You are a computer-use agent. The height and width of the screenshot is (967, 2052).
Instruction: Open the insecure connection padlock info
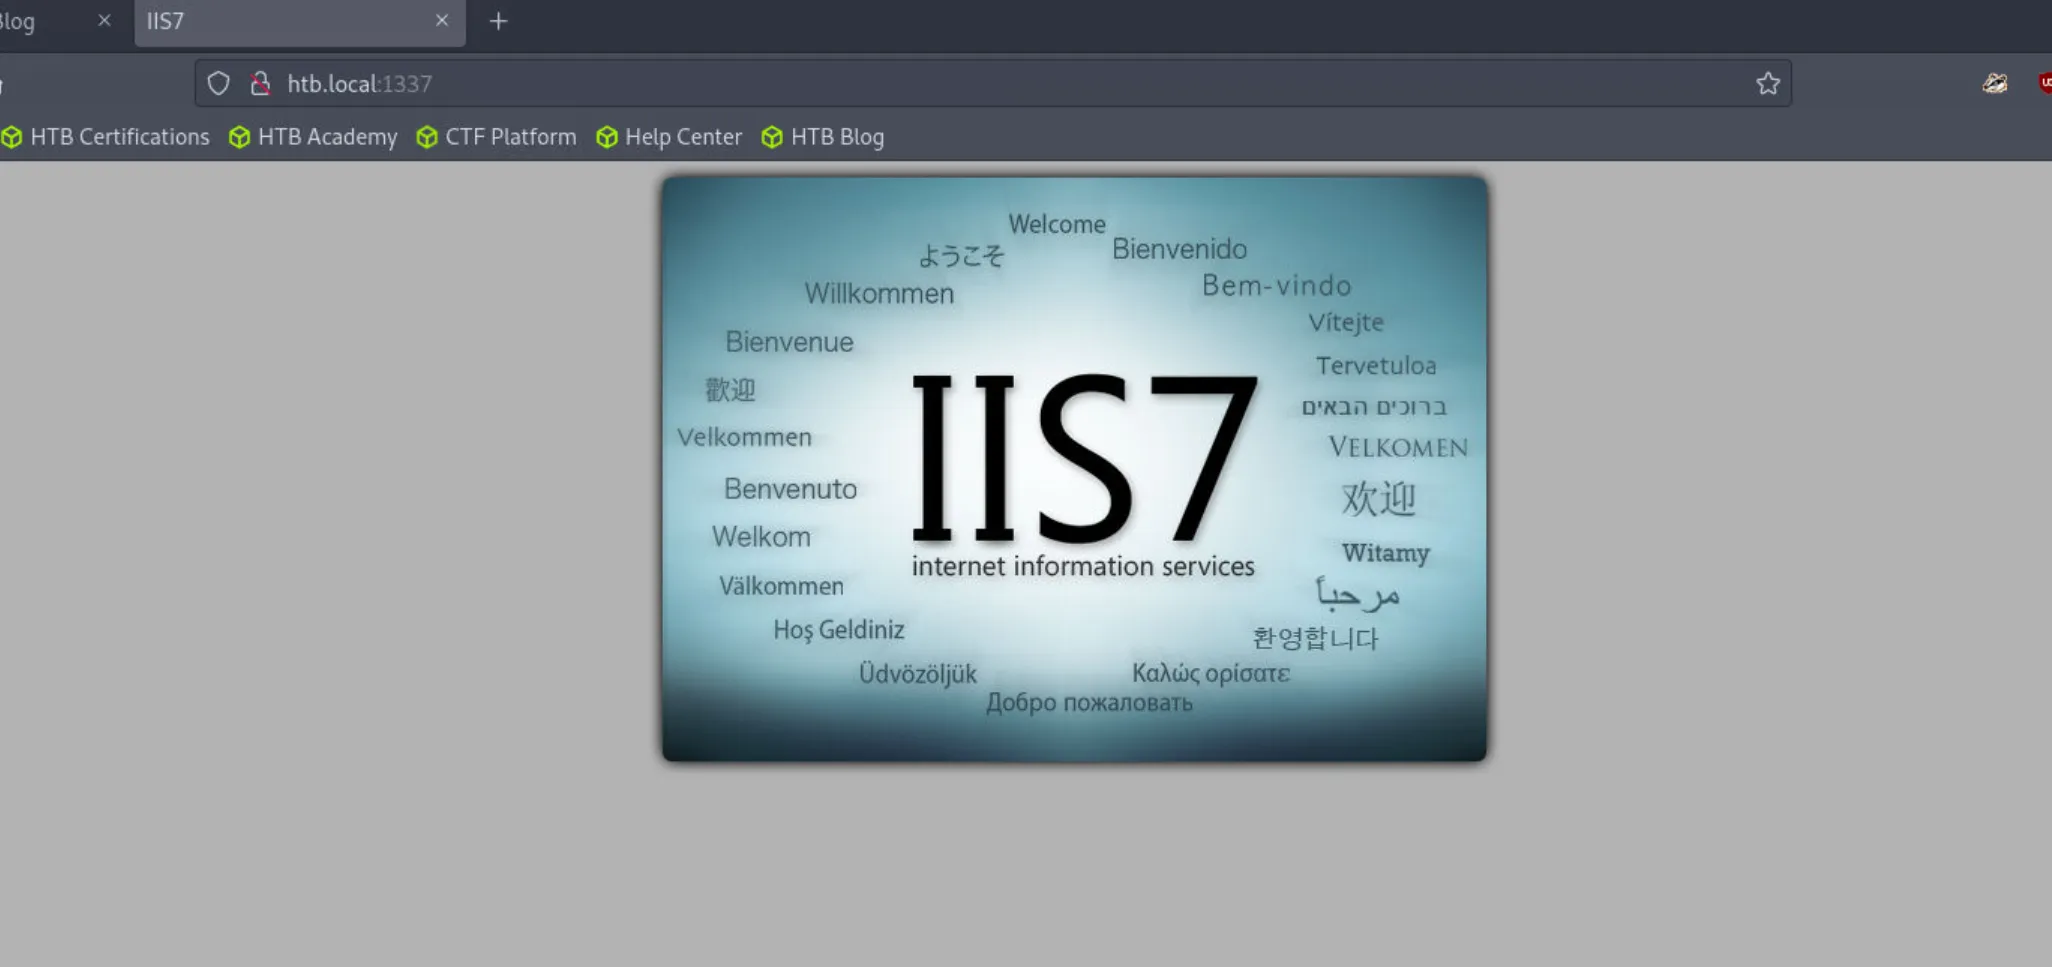point(260,83)
